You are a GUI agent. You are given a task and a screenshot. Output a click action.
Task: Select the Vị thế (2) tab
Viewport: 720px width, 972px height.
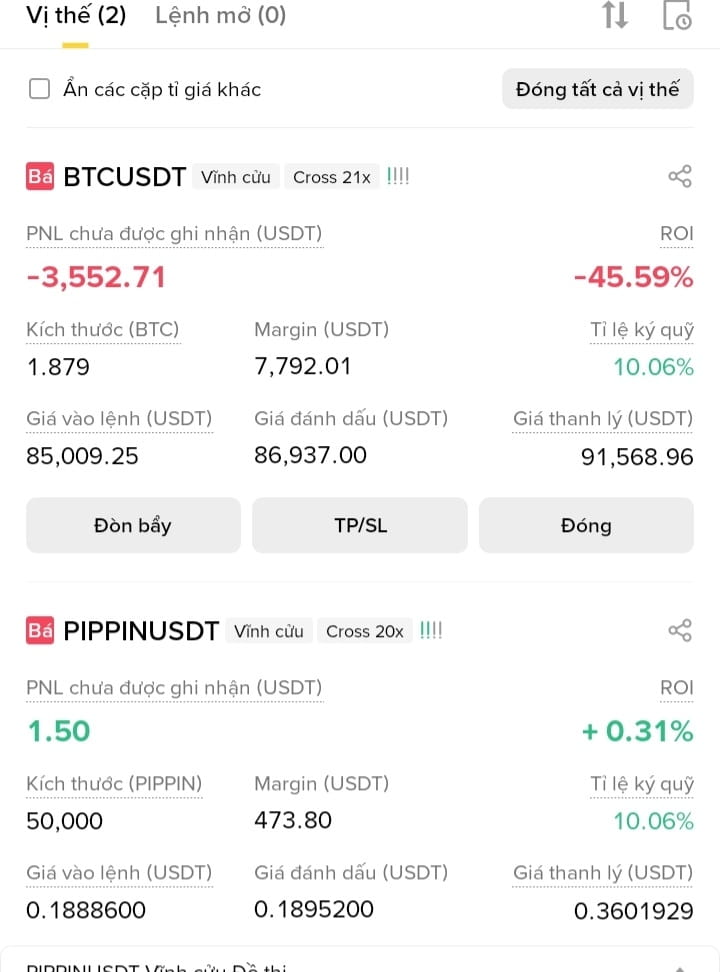tap(76, 15)
